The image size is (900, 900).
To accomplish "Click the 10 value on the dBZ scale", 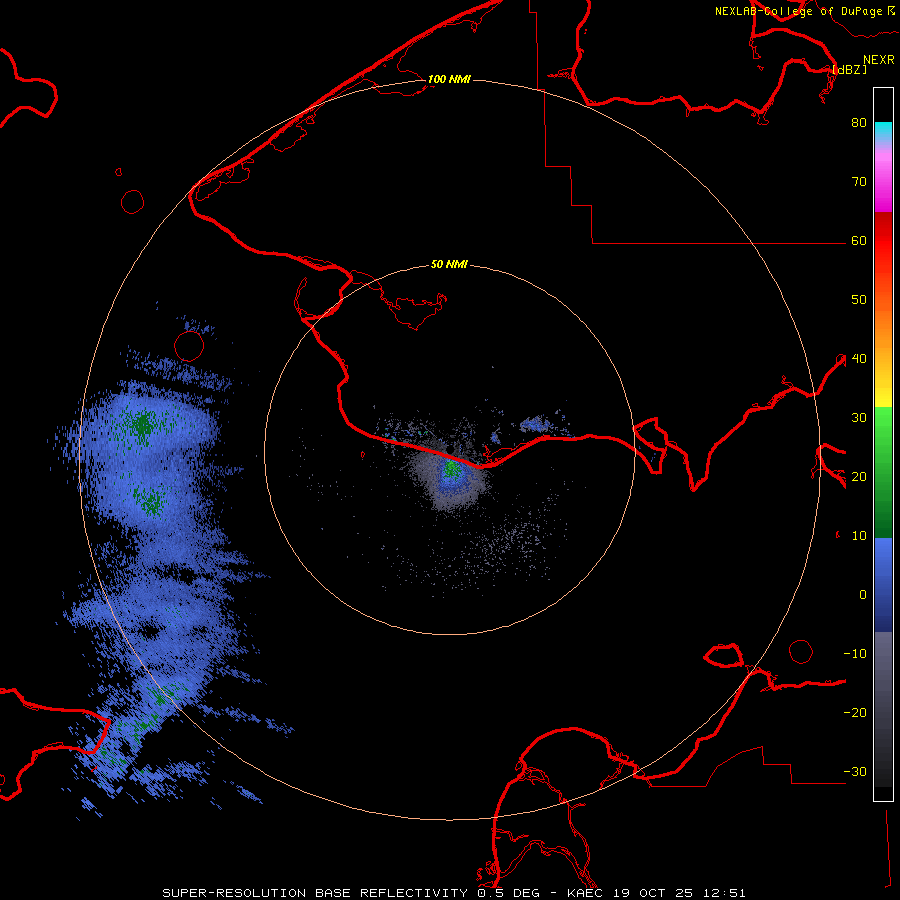I will (859, 536).
